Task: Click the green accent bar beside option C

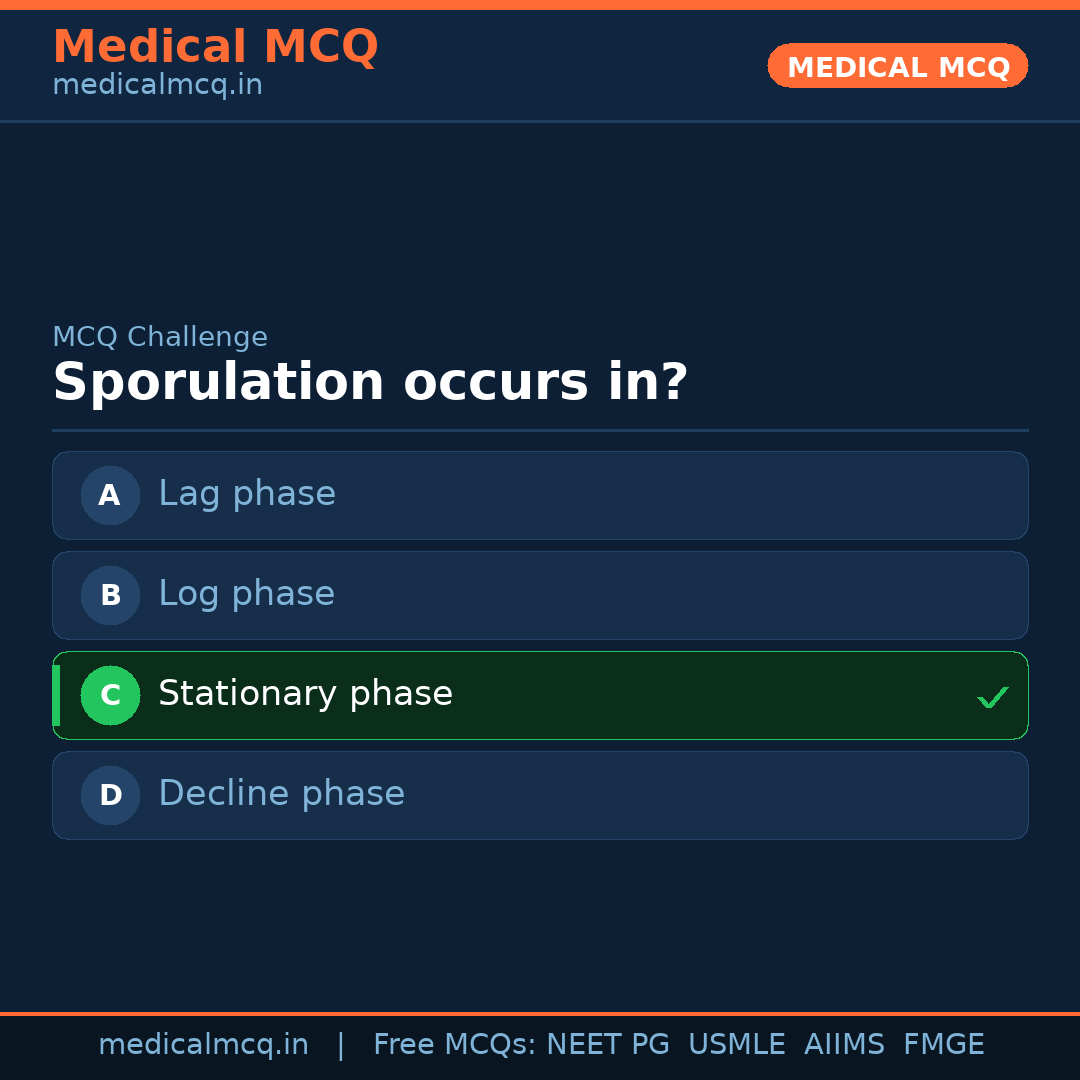Action: click(x=55, y=695)
